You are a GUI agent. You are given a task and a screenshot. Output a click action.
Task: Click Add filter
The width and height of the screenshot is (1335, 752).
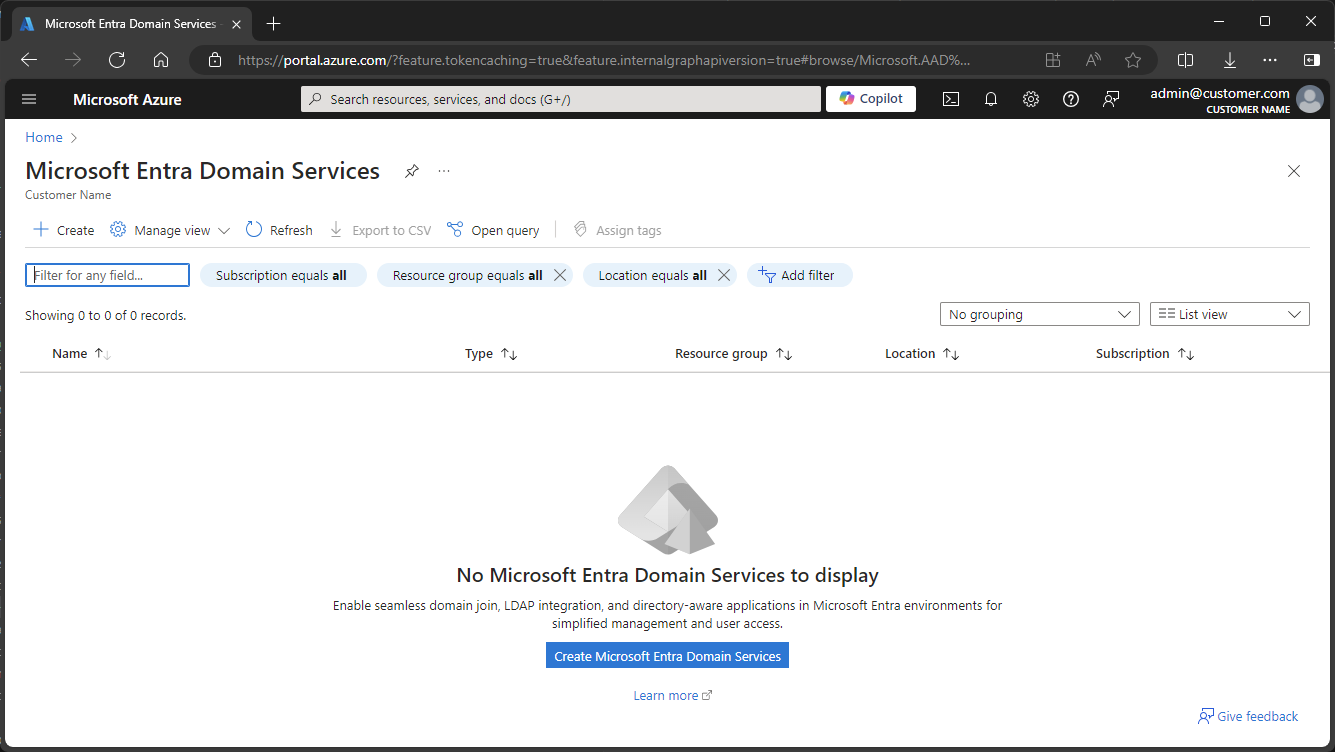coord(799,275)
